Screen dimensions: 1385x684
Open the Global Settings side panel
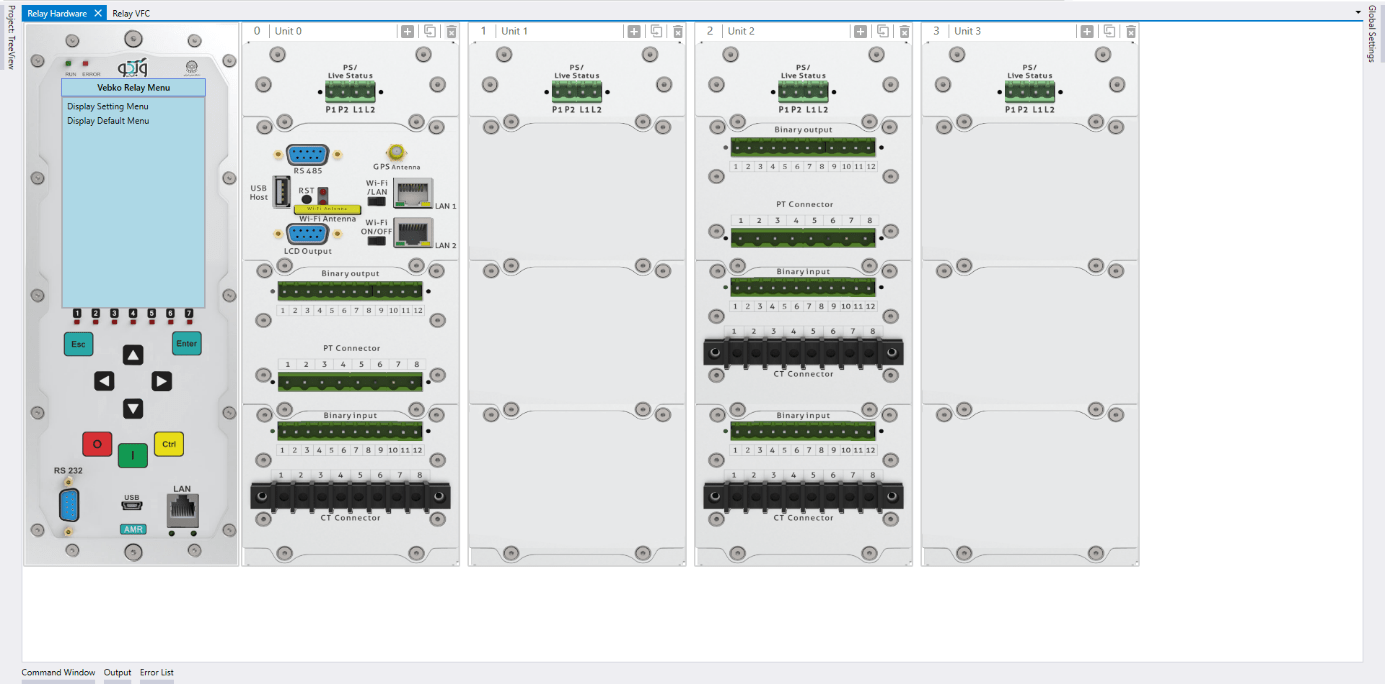pyautogui.click(x=1372, y=34)
